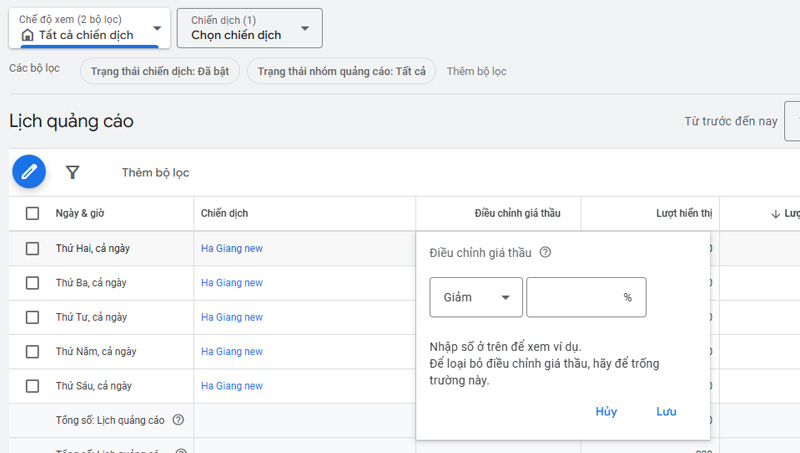Select the Thứ Tư, cả ngày checkbox
The height and width of the screenshot is (453, 800).
tap(33, 317)
